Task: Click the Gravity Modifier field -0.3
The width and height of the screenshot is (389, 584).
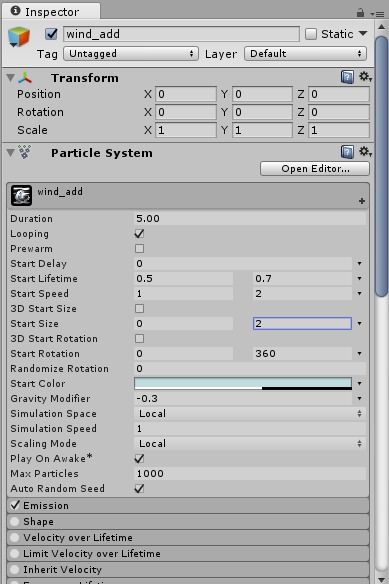Action: click(x=243, y=399)
